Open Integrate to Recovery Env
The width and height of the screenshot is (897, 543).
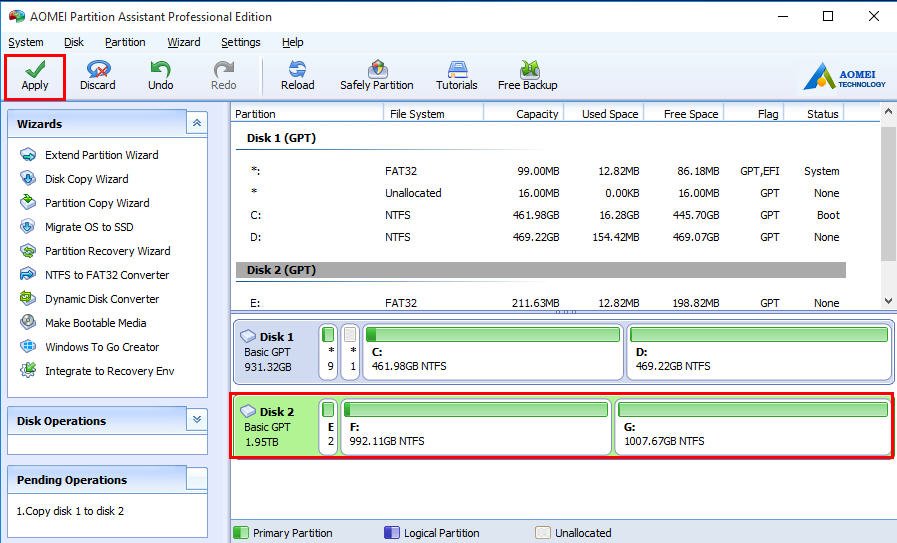(109, 371)
